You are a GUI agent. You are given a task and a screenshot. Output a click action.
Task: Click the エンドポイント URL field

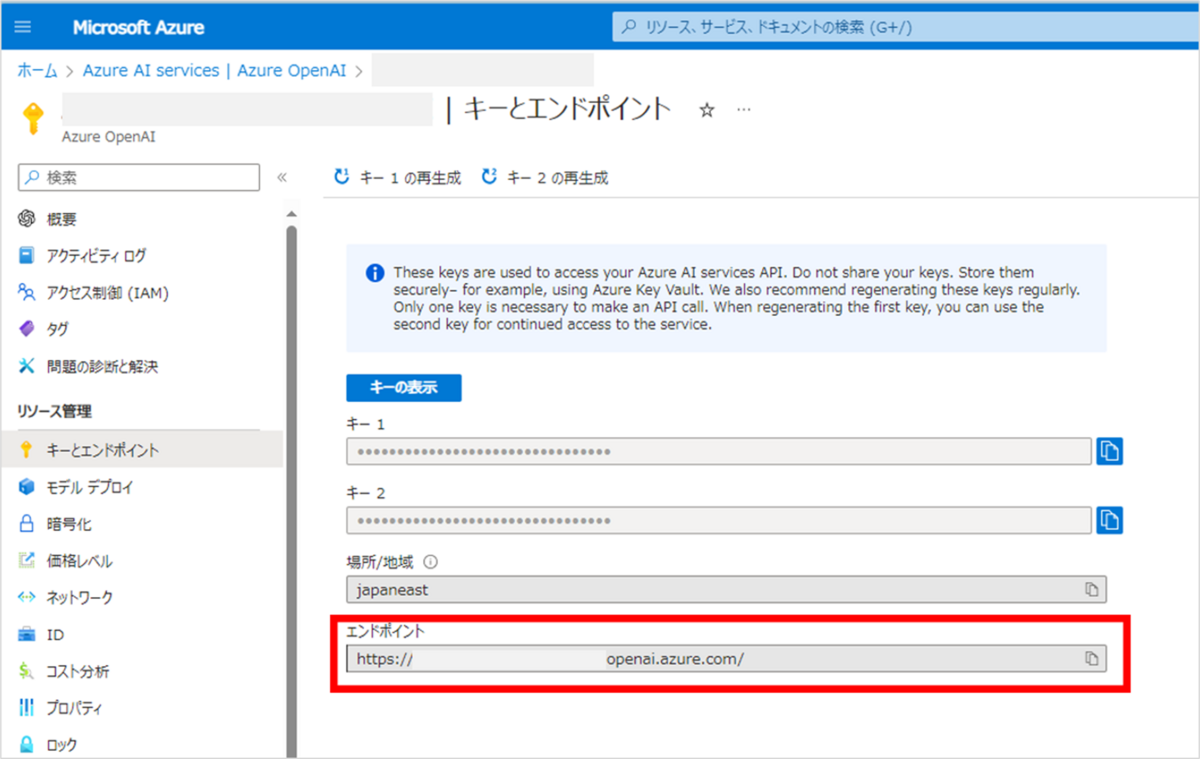click(x=727, y=659)
